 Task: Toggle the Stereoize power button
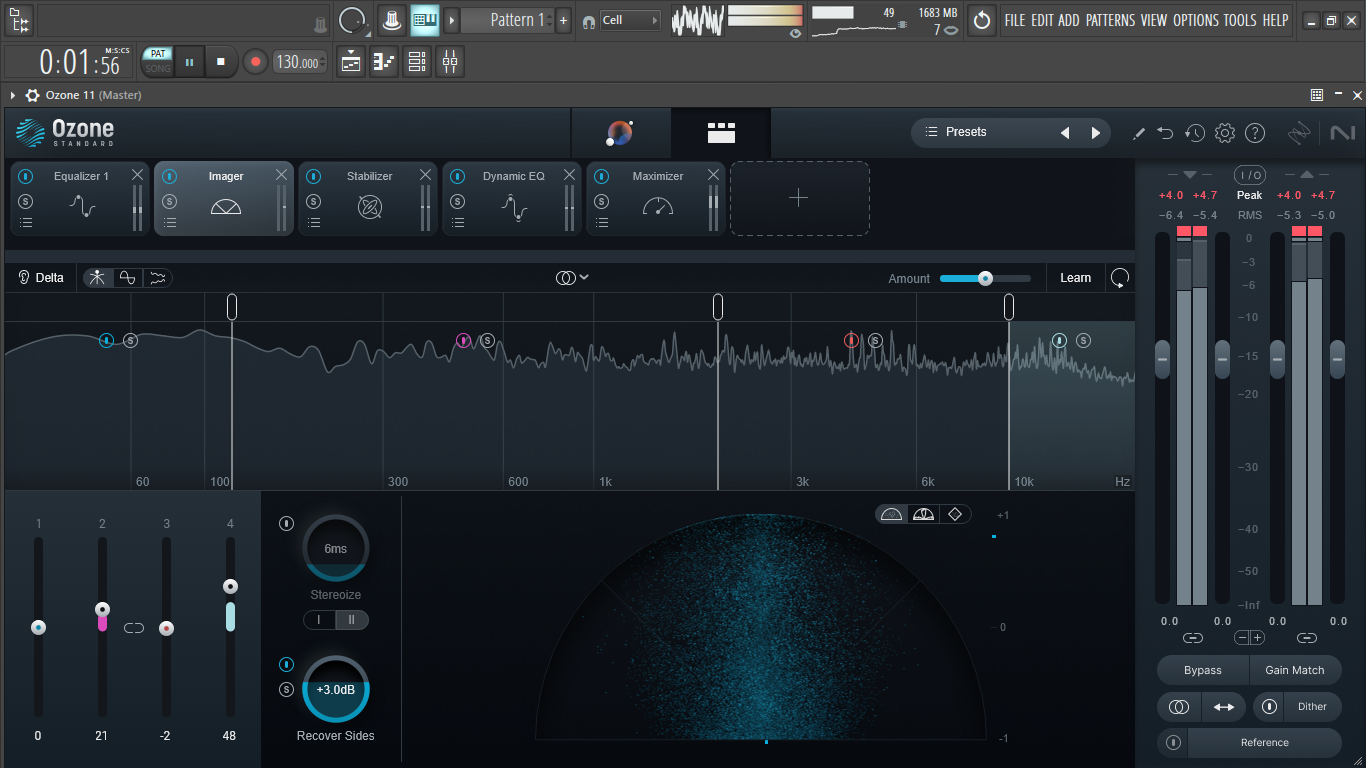tap(287, 523)
